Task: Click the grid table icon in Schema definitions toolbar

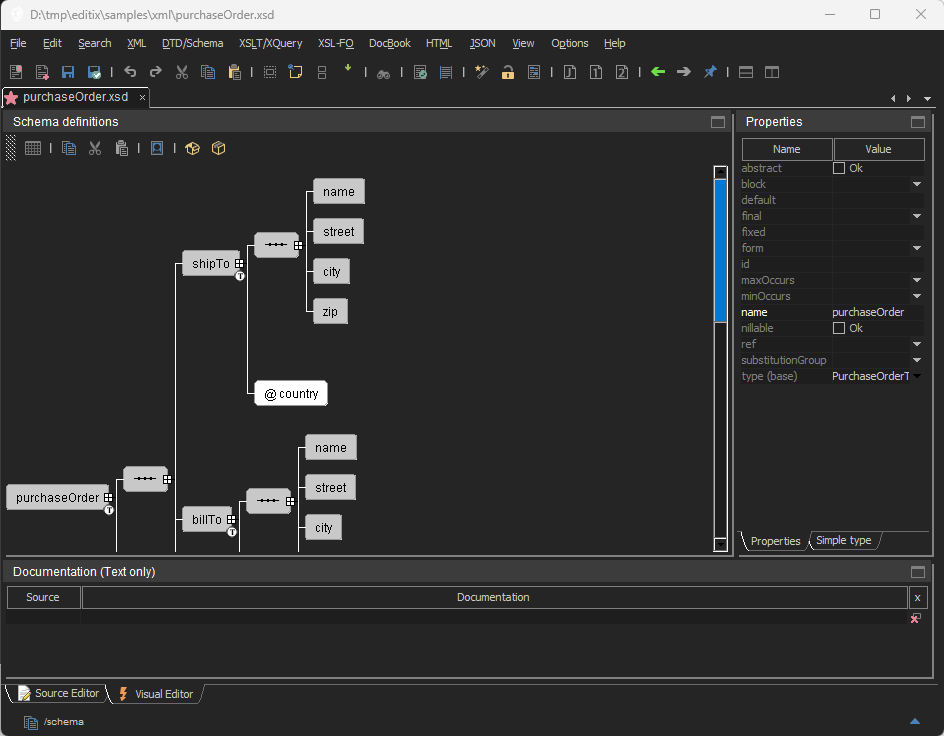Action: pyautogui.click(x=33, y=148)
